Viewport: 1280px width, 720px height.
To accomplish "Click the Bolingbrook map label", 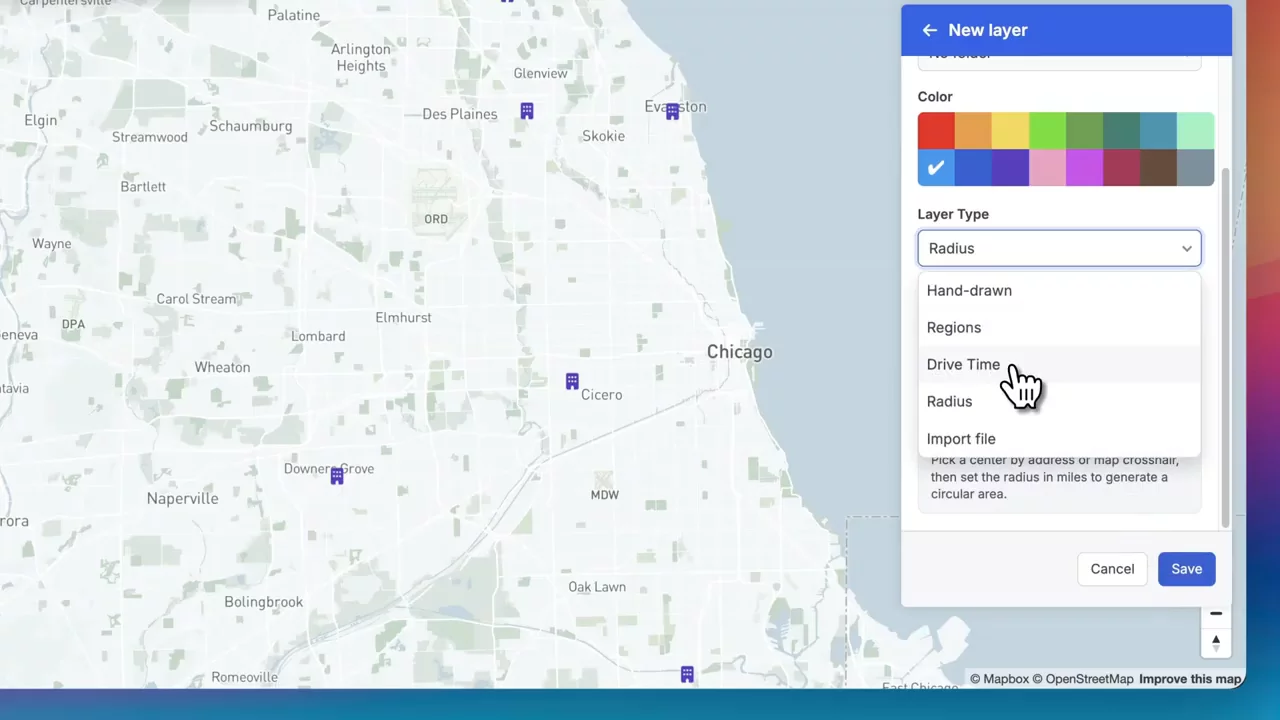I will 263,602.
